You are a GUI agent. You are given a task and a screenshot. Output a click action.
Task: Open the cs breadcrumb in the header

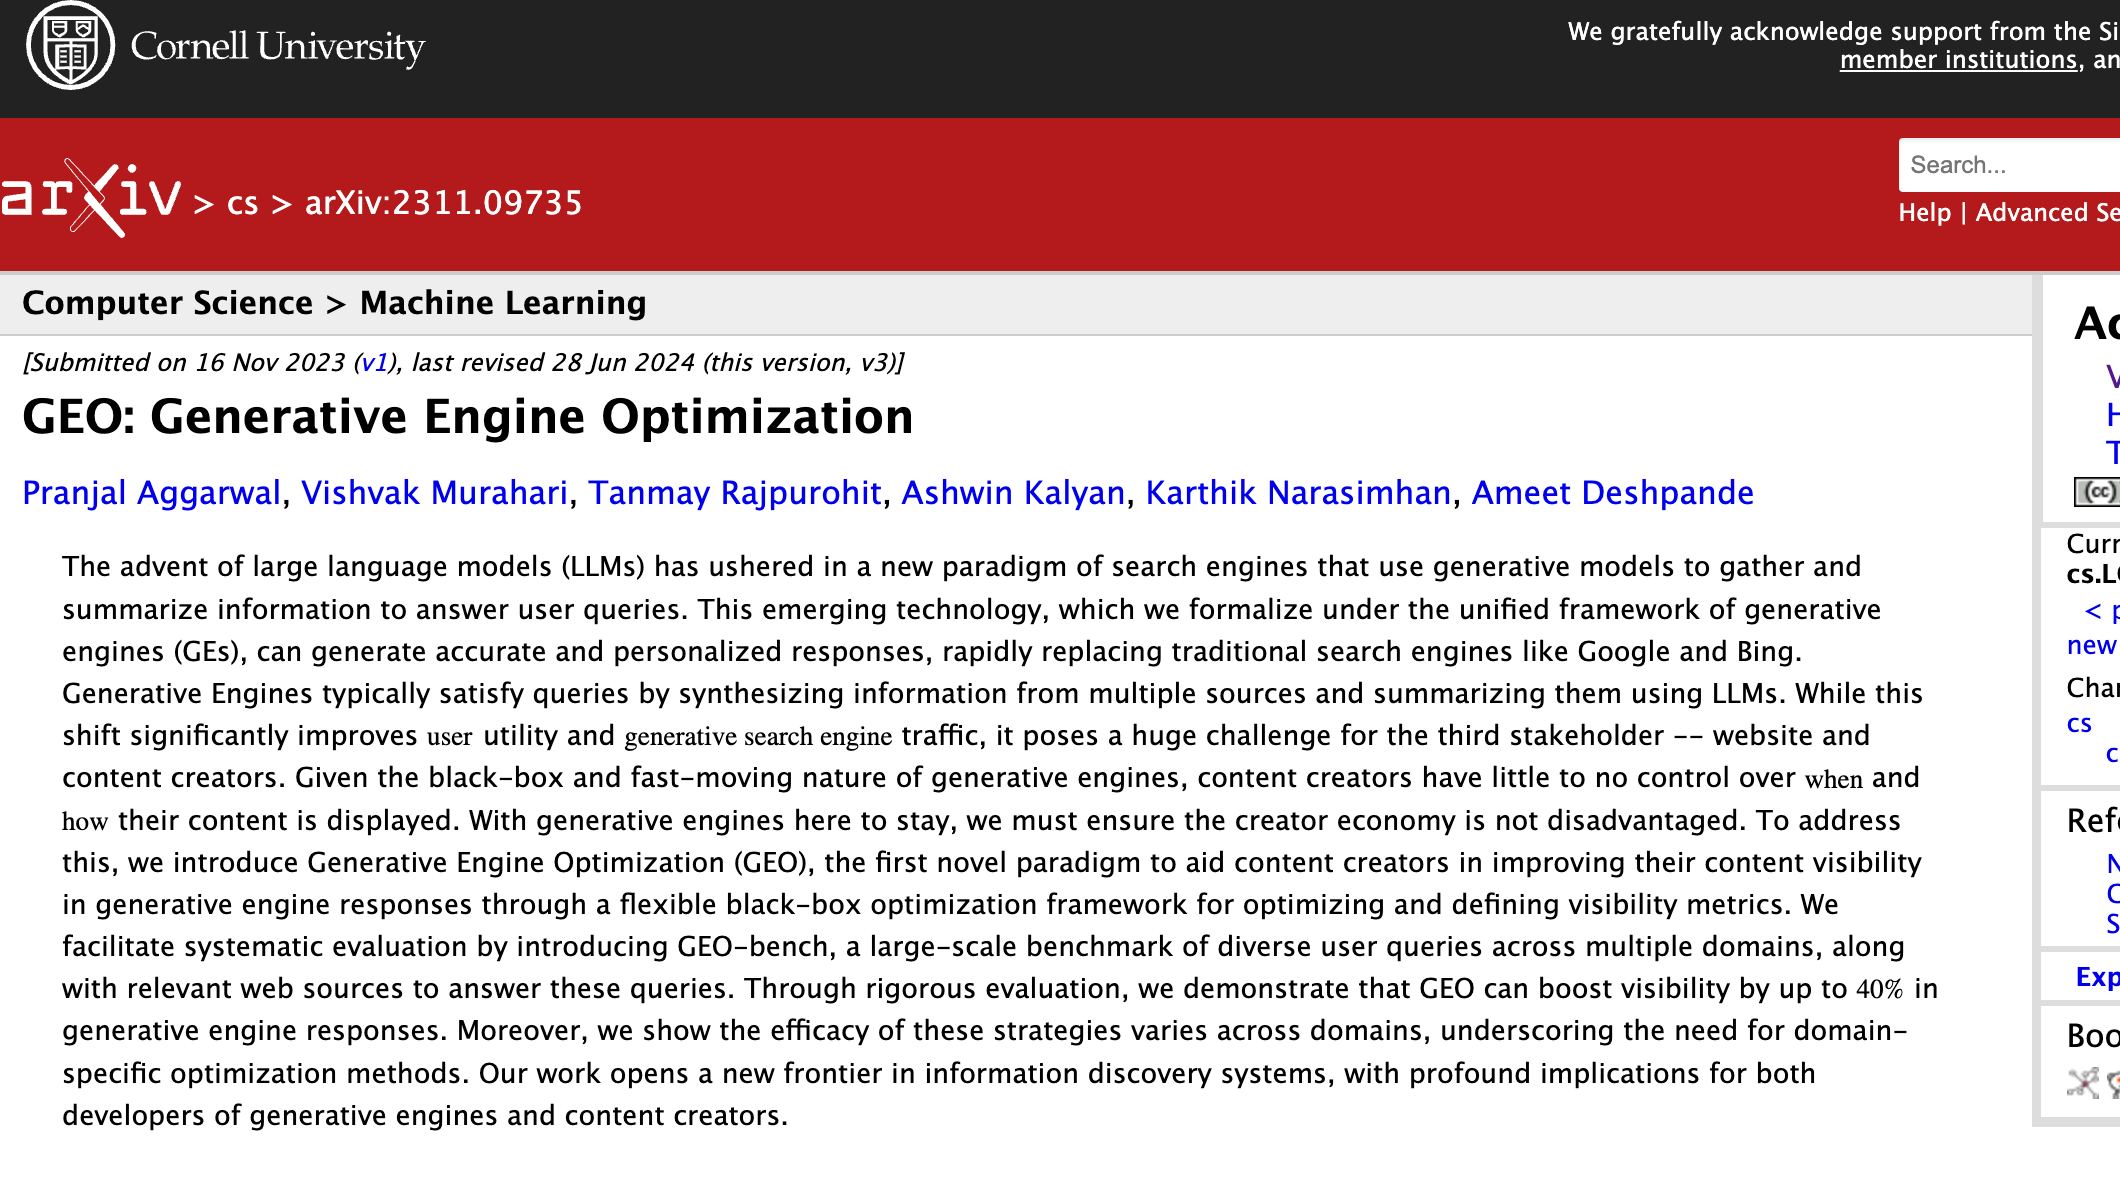242,203
